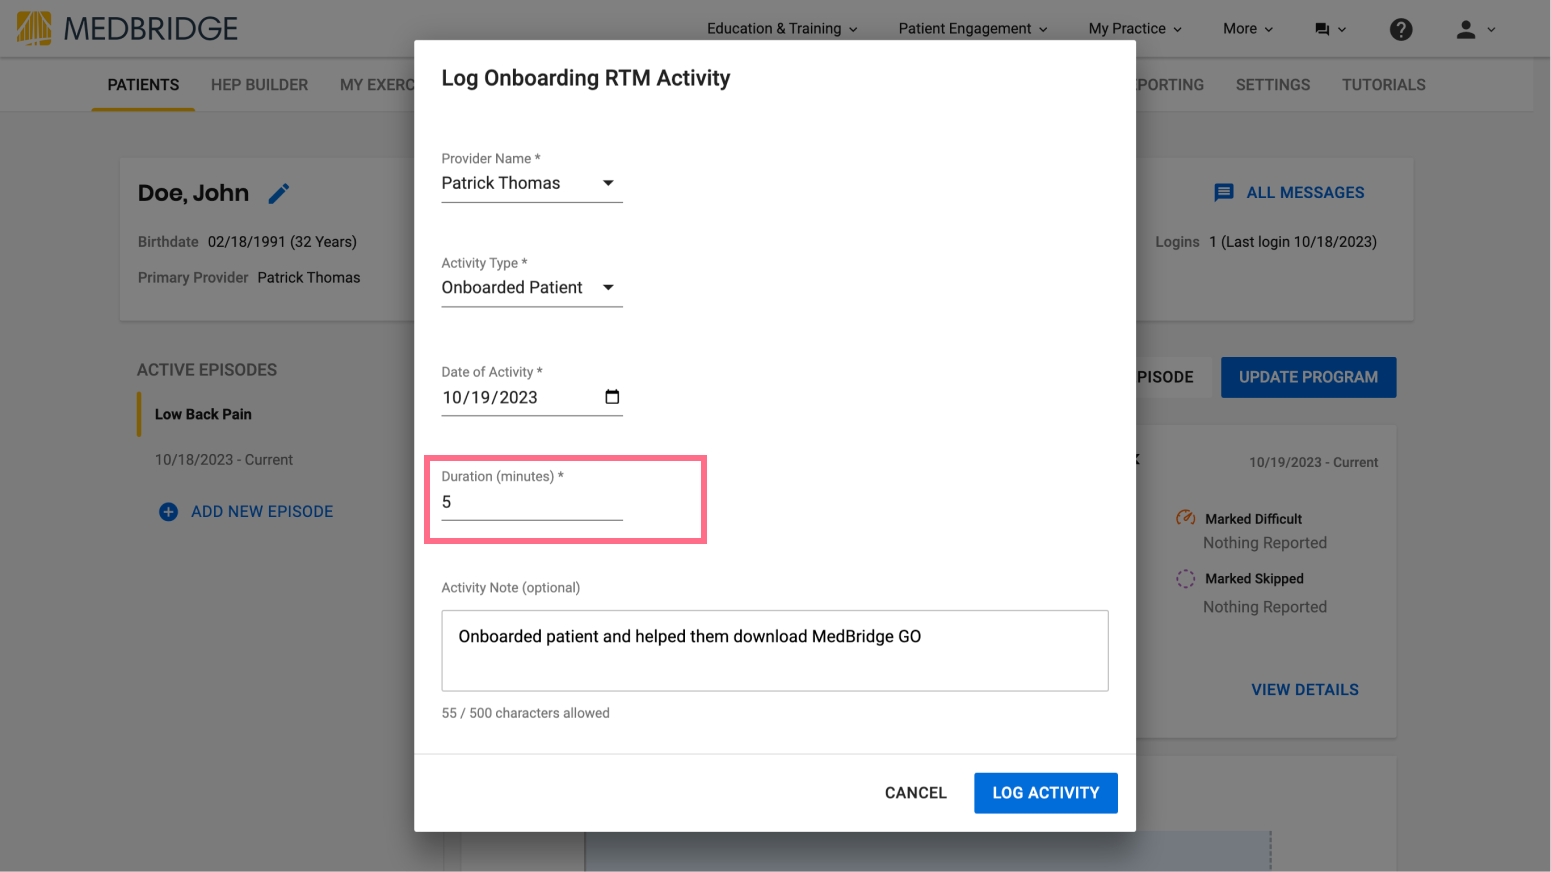Open the calendar picker icon in Date of Activity
Viewport: 1551px width, 872px height.
612,397
